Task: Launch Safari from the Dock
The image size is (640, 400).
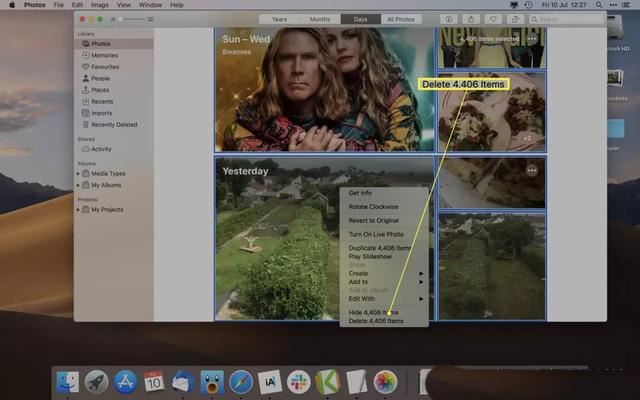Action: 241,381
